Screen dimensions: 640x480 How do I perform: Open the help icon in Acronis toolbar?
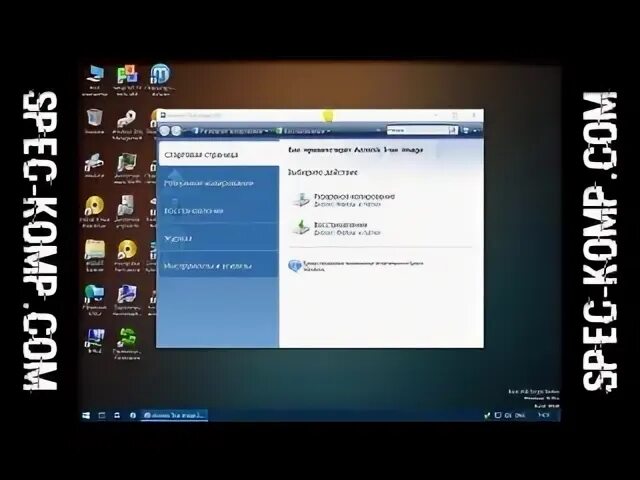[466, 131]
